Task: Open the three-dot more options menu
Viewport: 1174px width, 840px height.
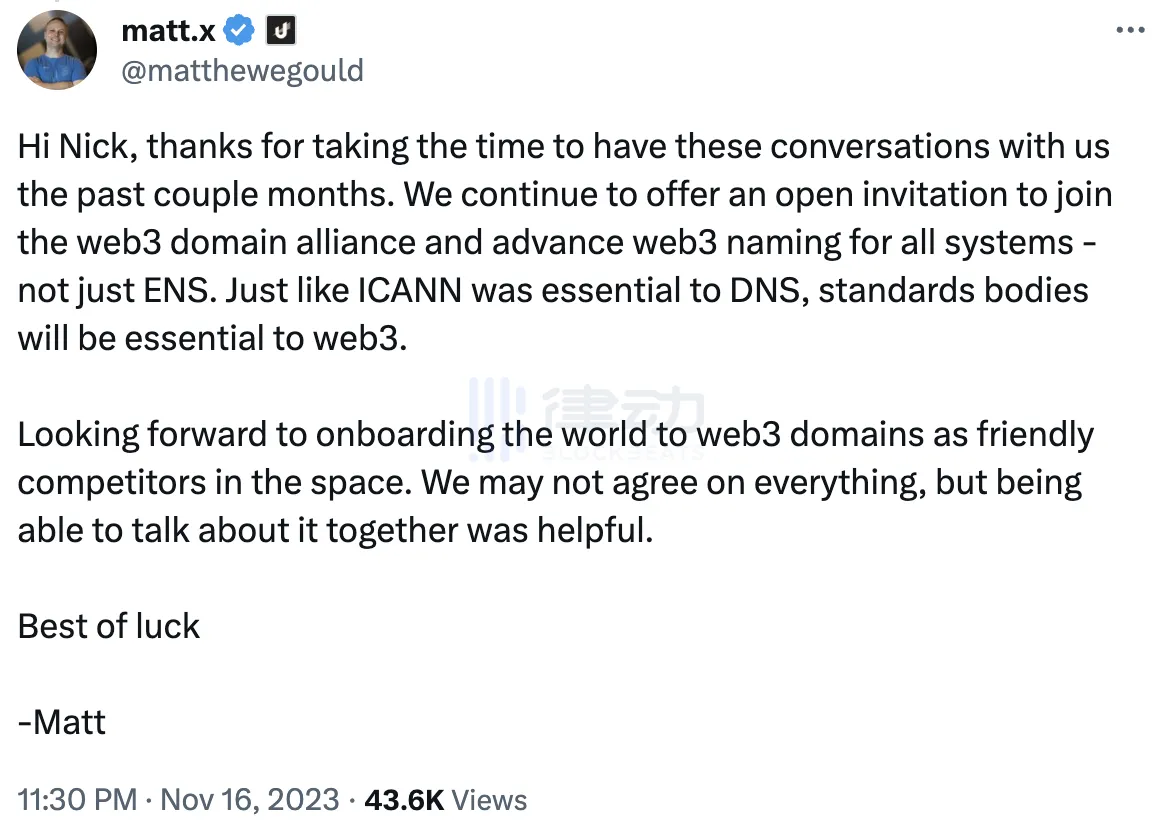Action: 1130,31
